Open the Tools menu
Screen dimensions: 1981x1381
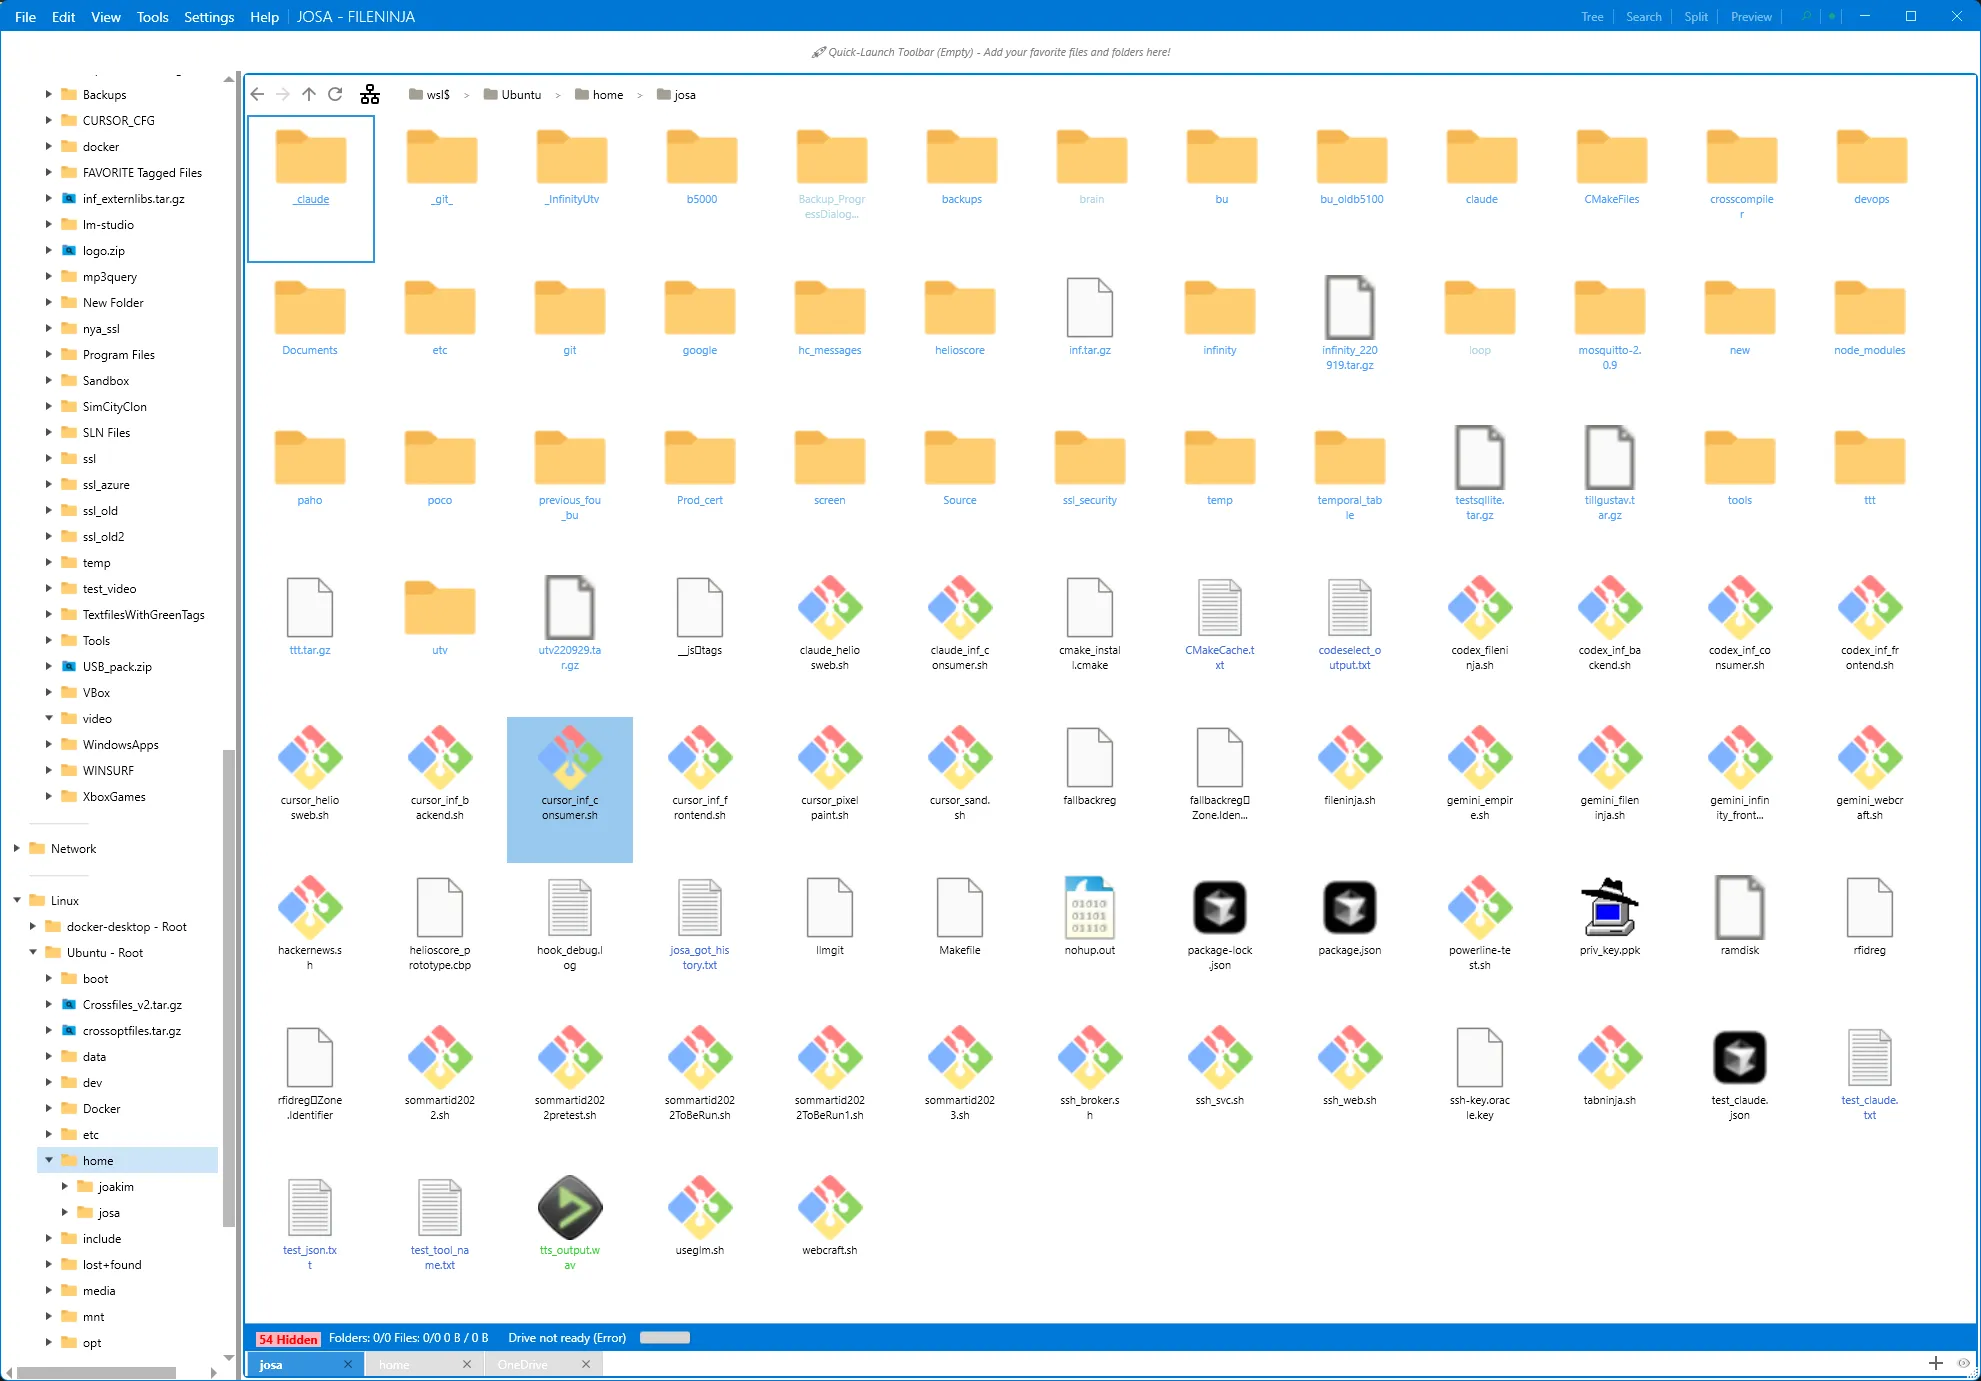(x=152, y=16)
